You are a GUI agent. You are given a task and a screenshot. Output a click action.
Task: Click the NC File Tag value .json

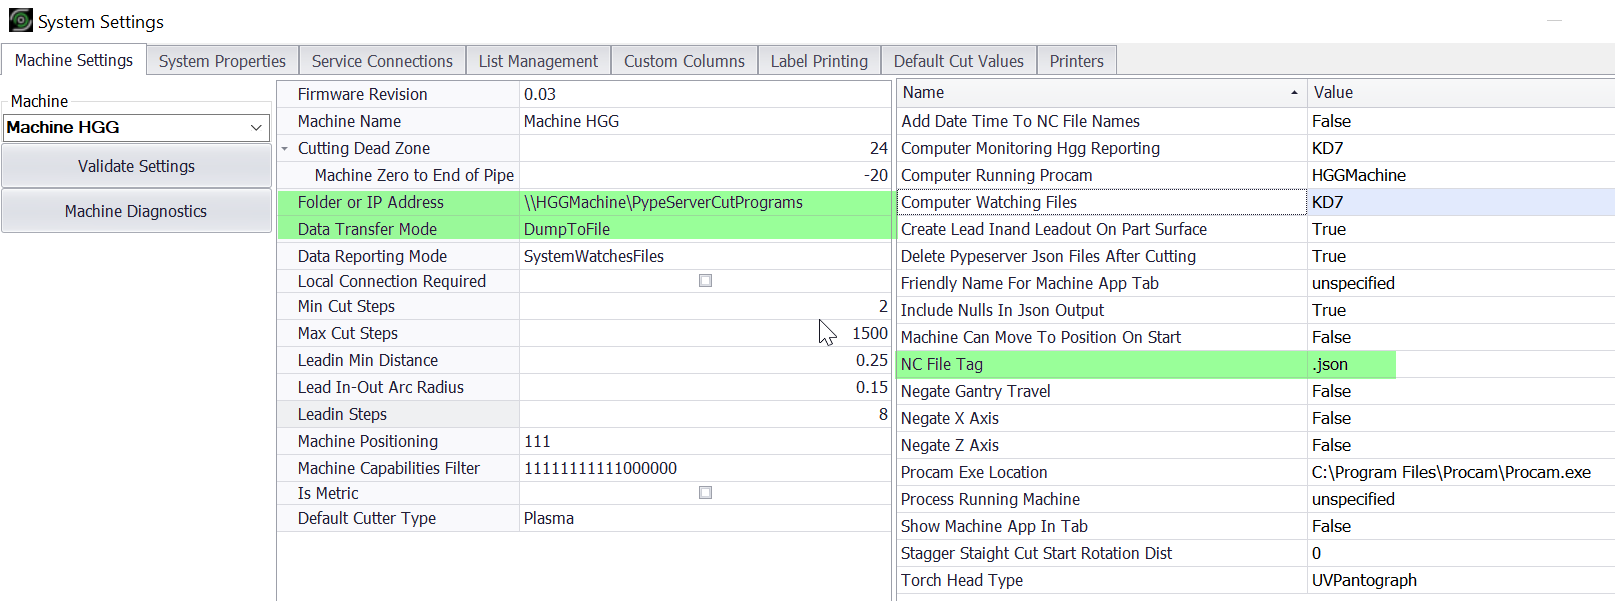coord(1330,364)
